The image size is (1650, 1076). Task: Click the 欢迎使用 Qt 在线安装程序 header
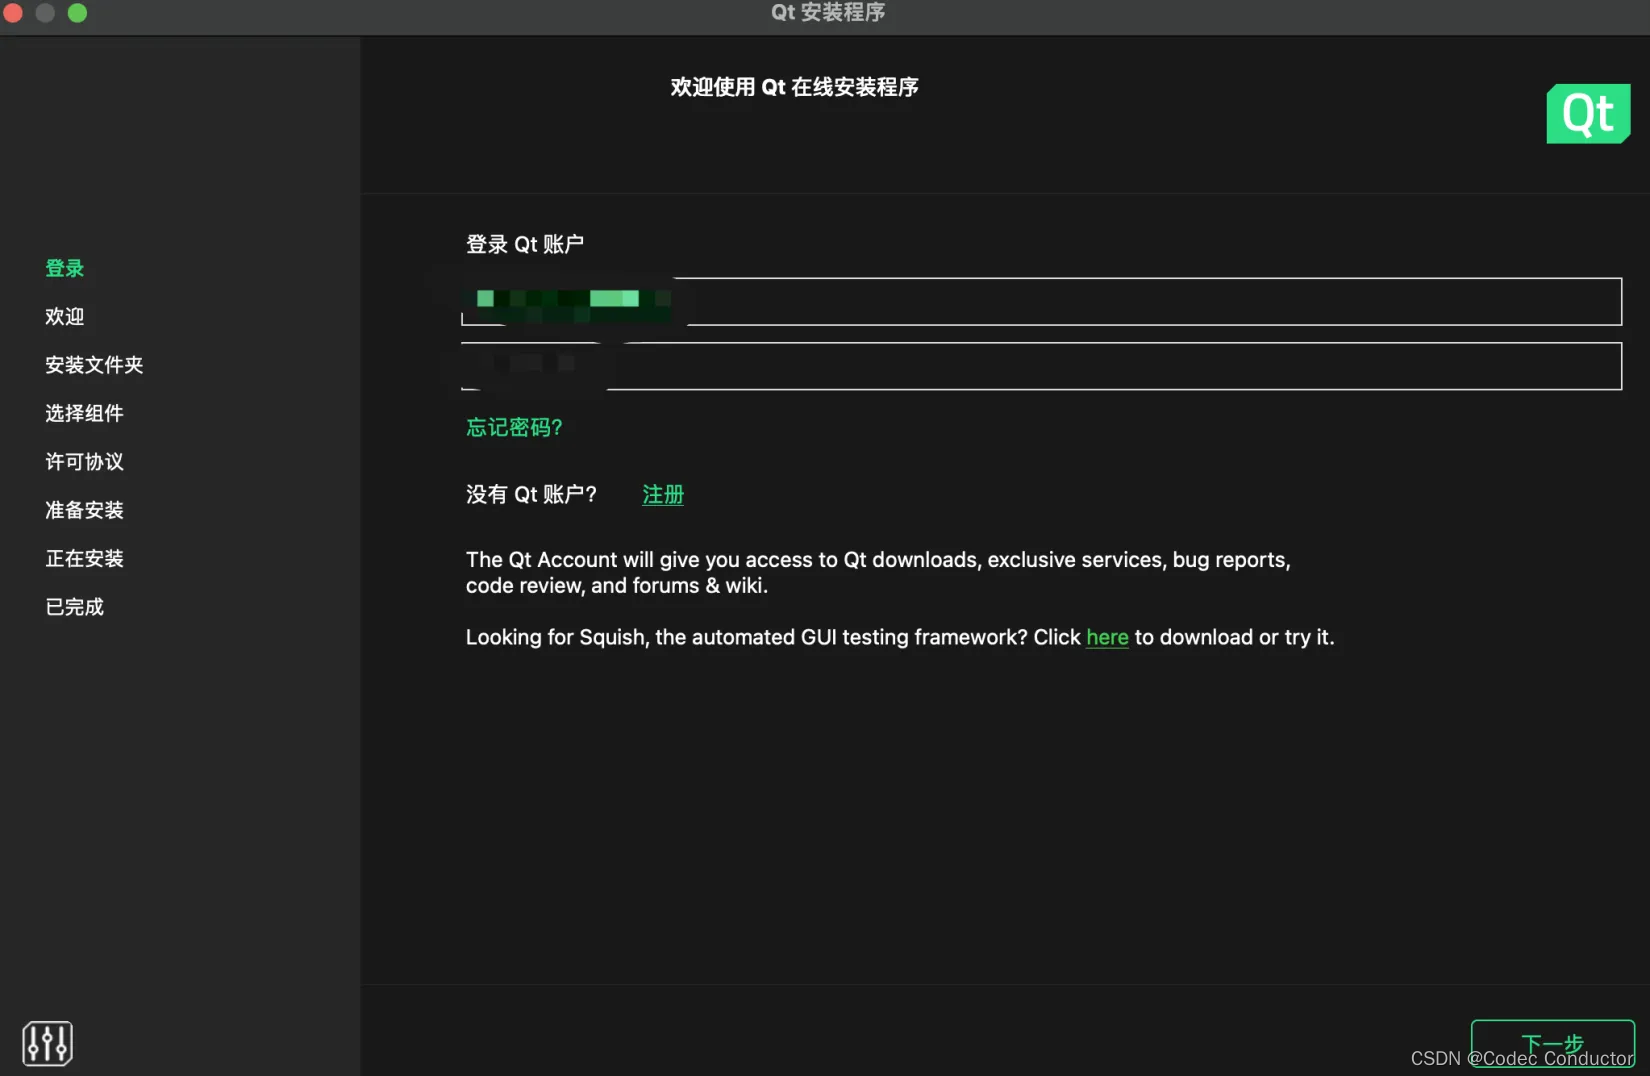794,87
